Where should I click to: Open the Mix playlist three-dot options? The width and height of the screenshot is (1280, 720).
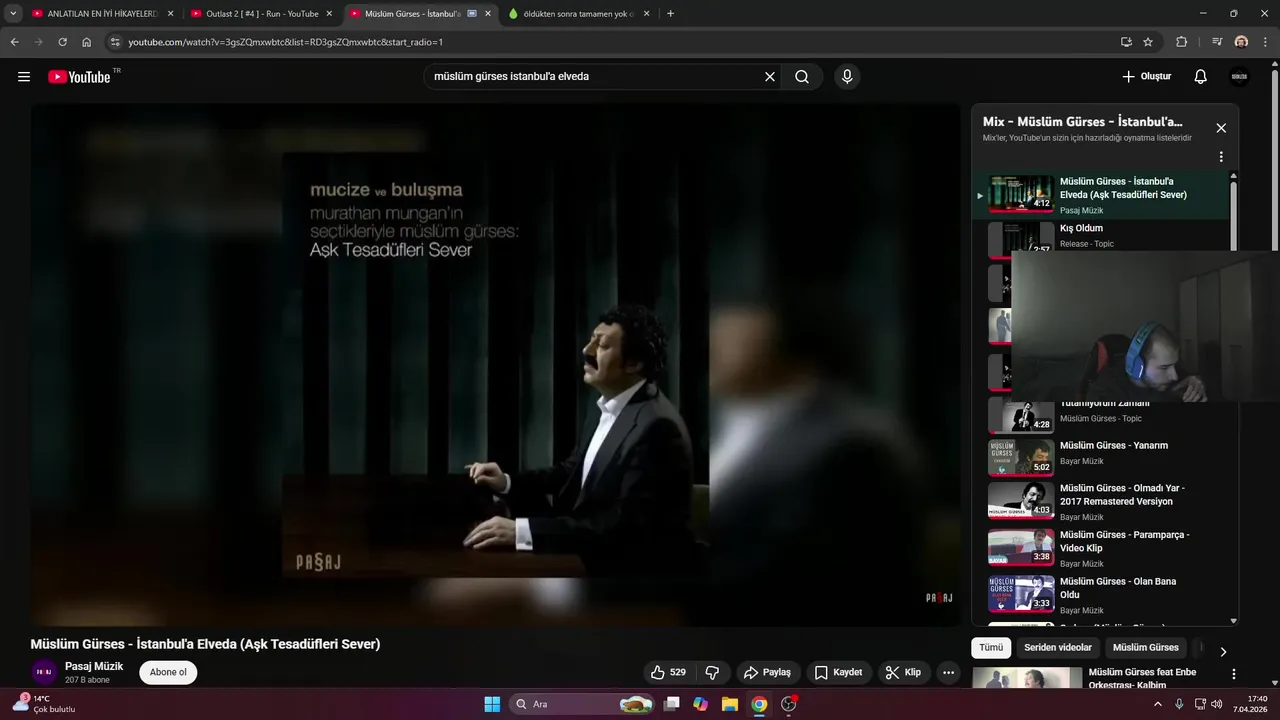tap(1221, 157)
